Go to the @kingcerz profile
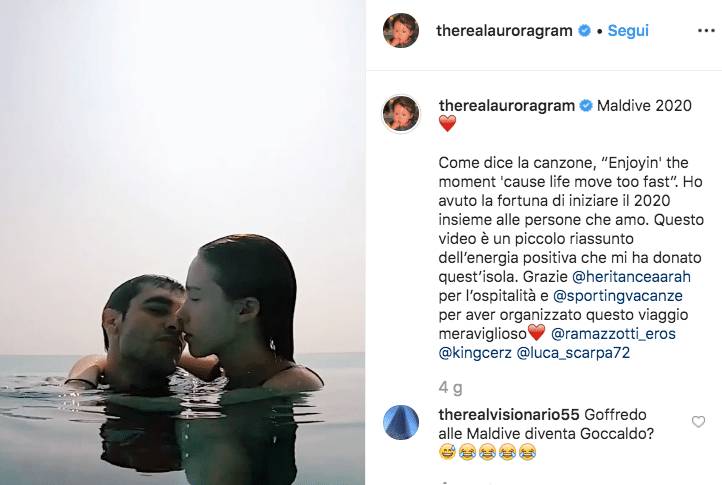Image resolution: width=722 pixels, height=485 pixels. point(475,353)
